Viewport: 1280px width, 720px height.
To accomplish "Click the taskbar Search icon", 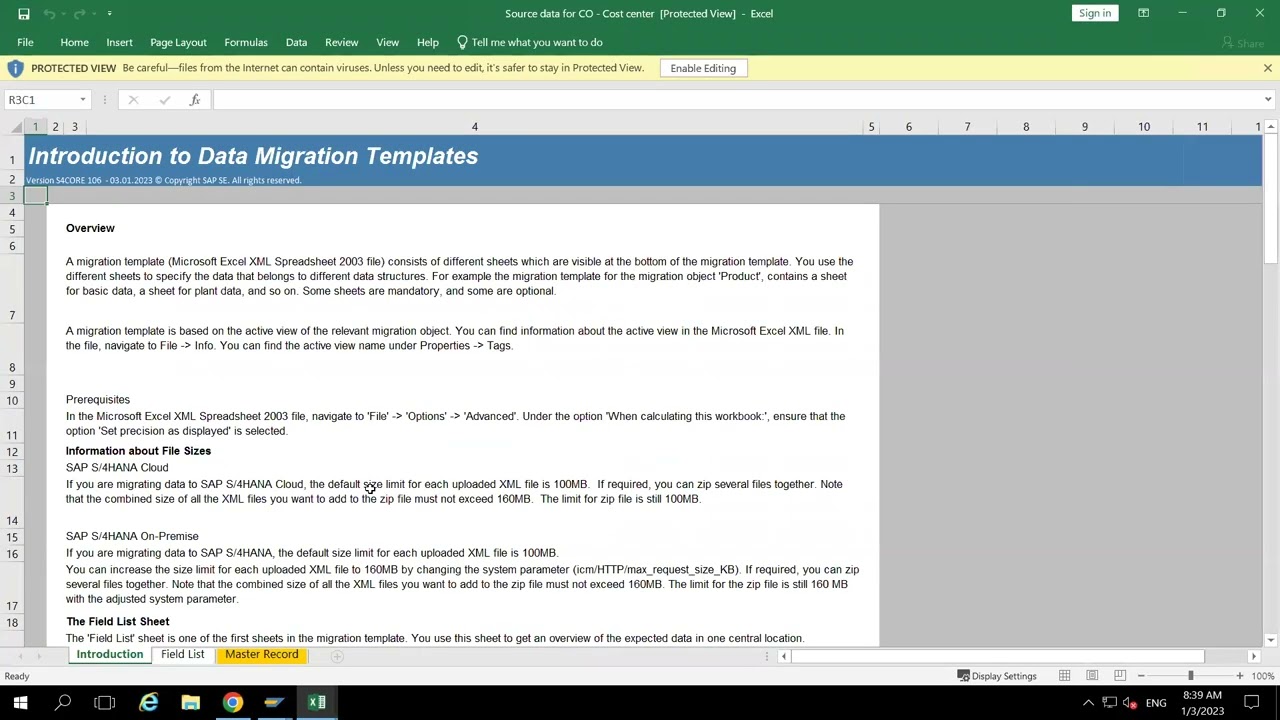I will (63, 702).
